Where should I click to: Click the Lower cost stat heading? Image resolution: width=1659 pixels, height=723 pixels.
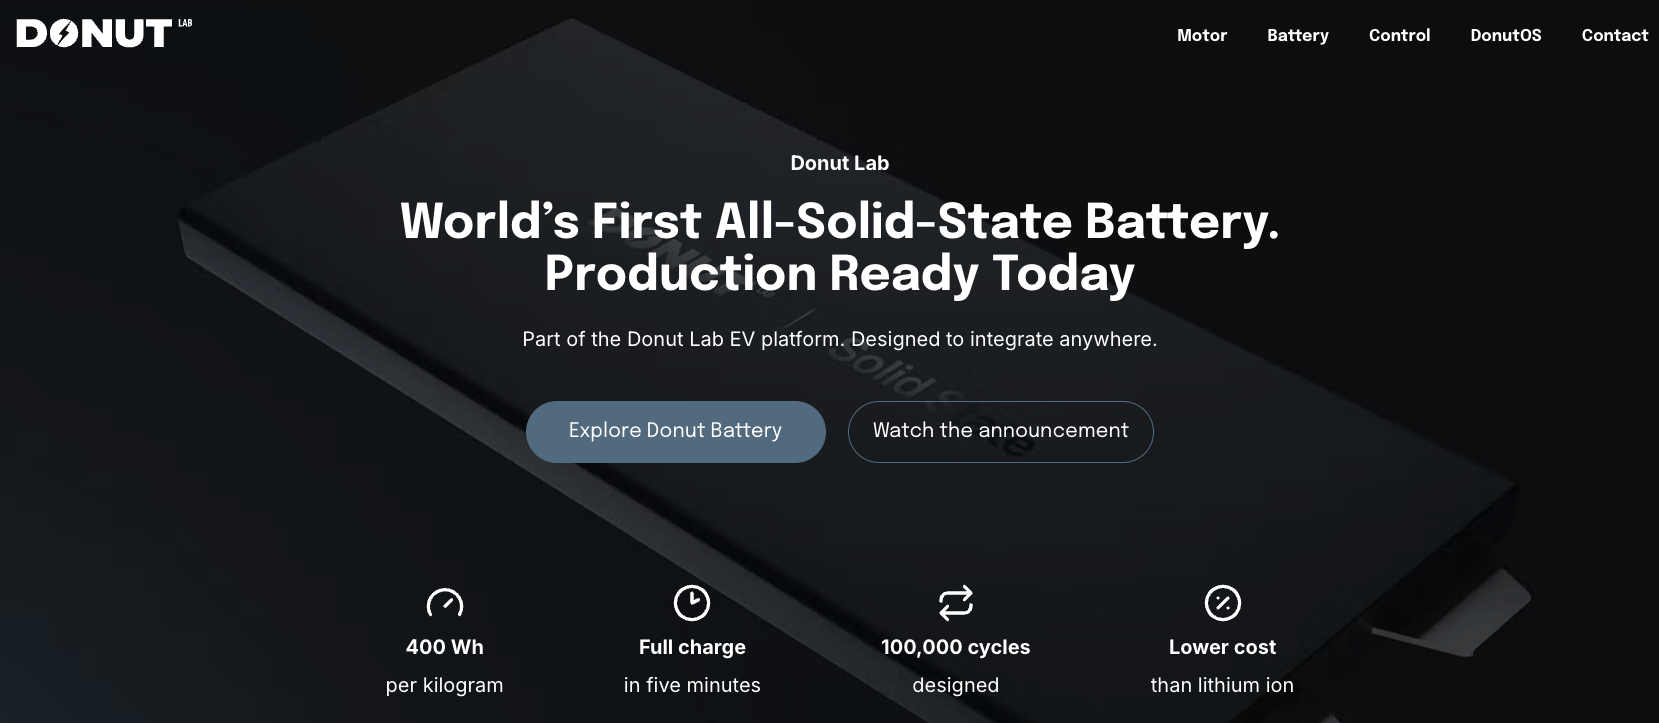(x=1223, y=647)
